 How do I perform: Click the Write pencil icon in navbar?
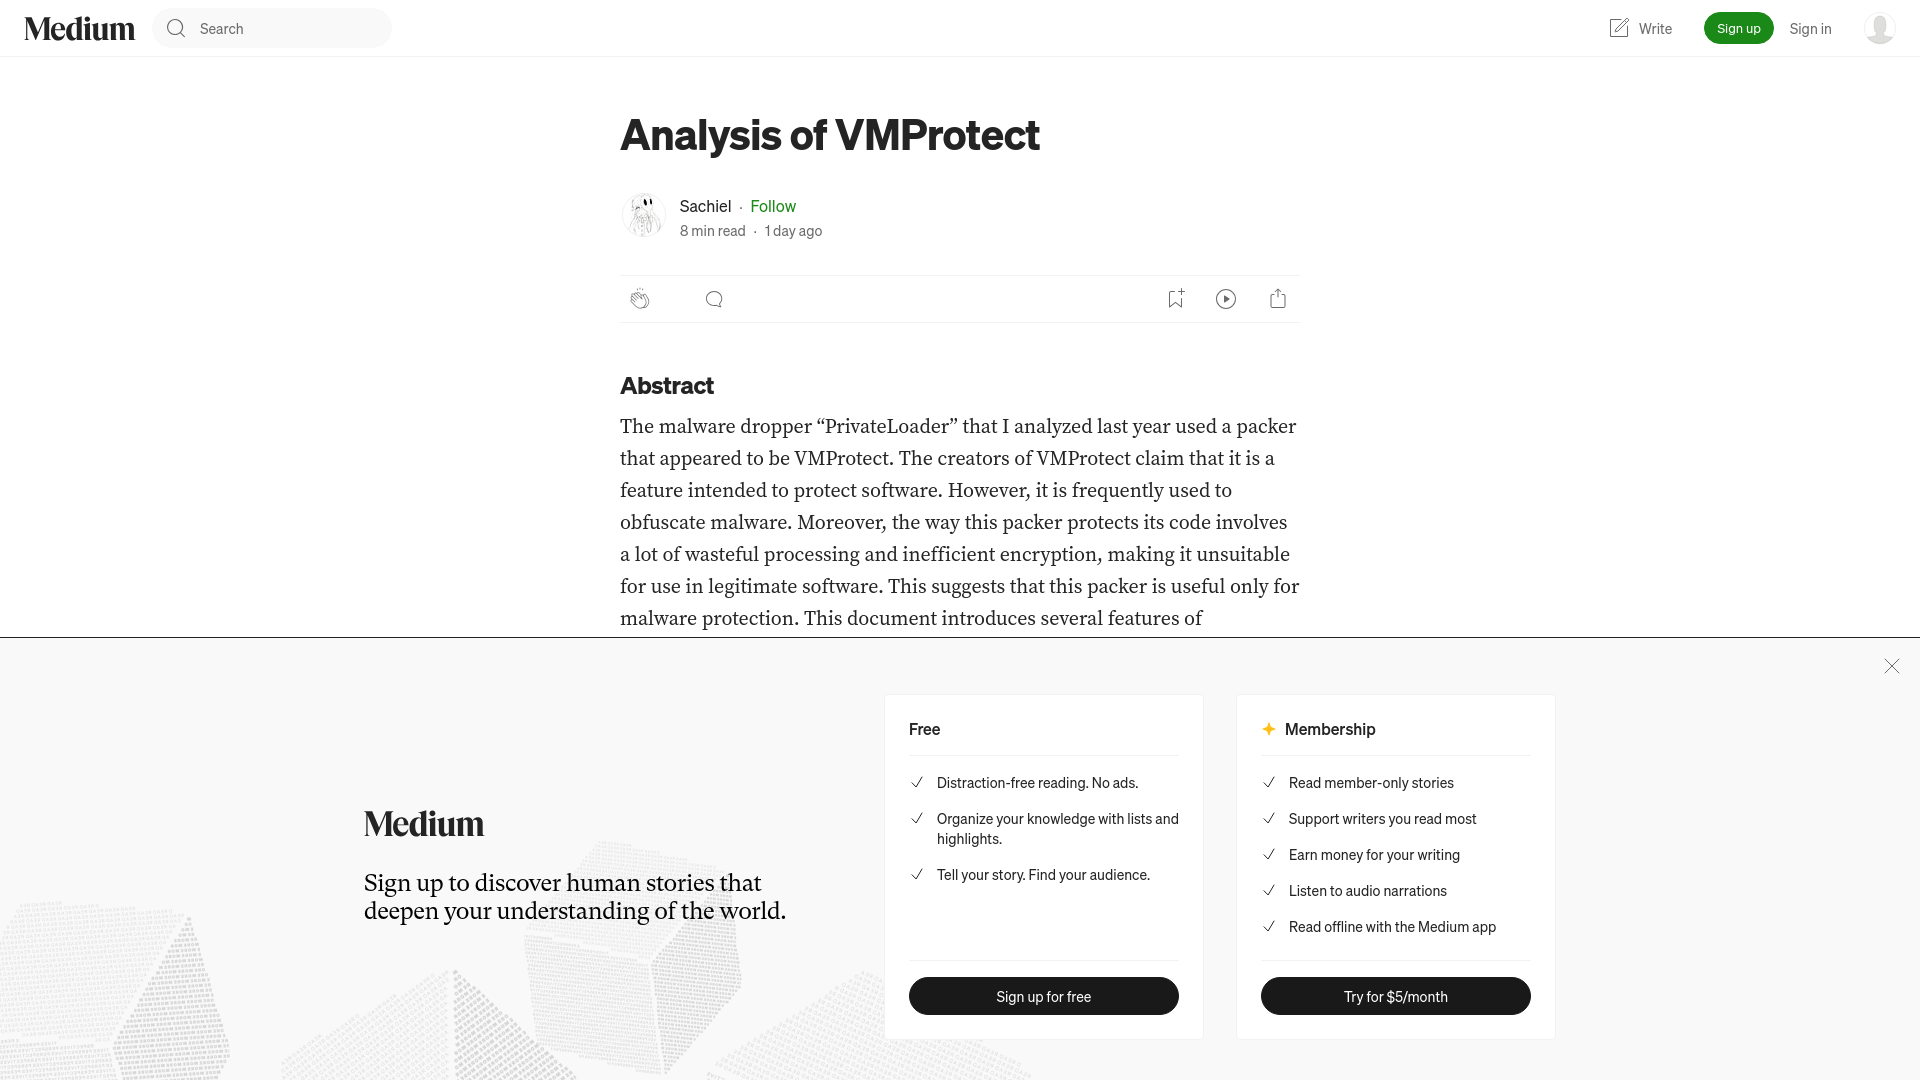pos(1618,28)
